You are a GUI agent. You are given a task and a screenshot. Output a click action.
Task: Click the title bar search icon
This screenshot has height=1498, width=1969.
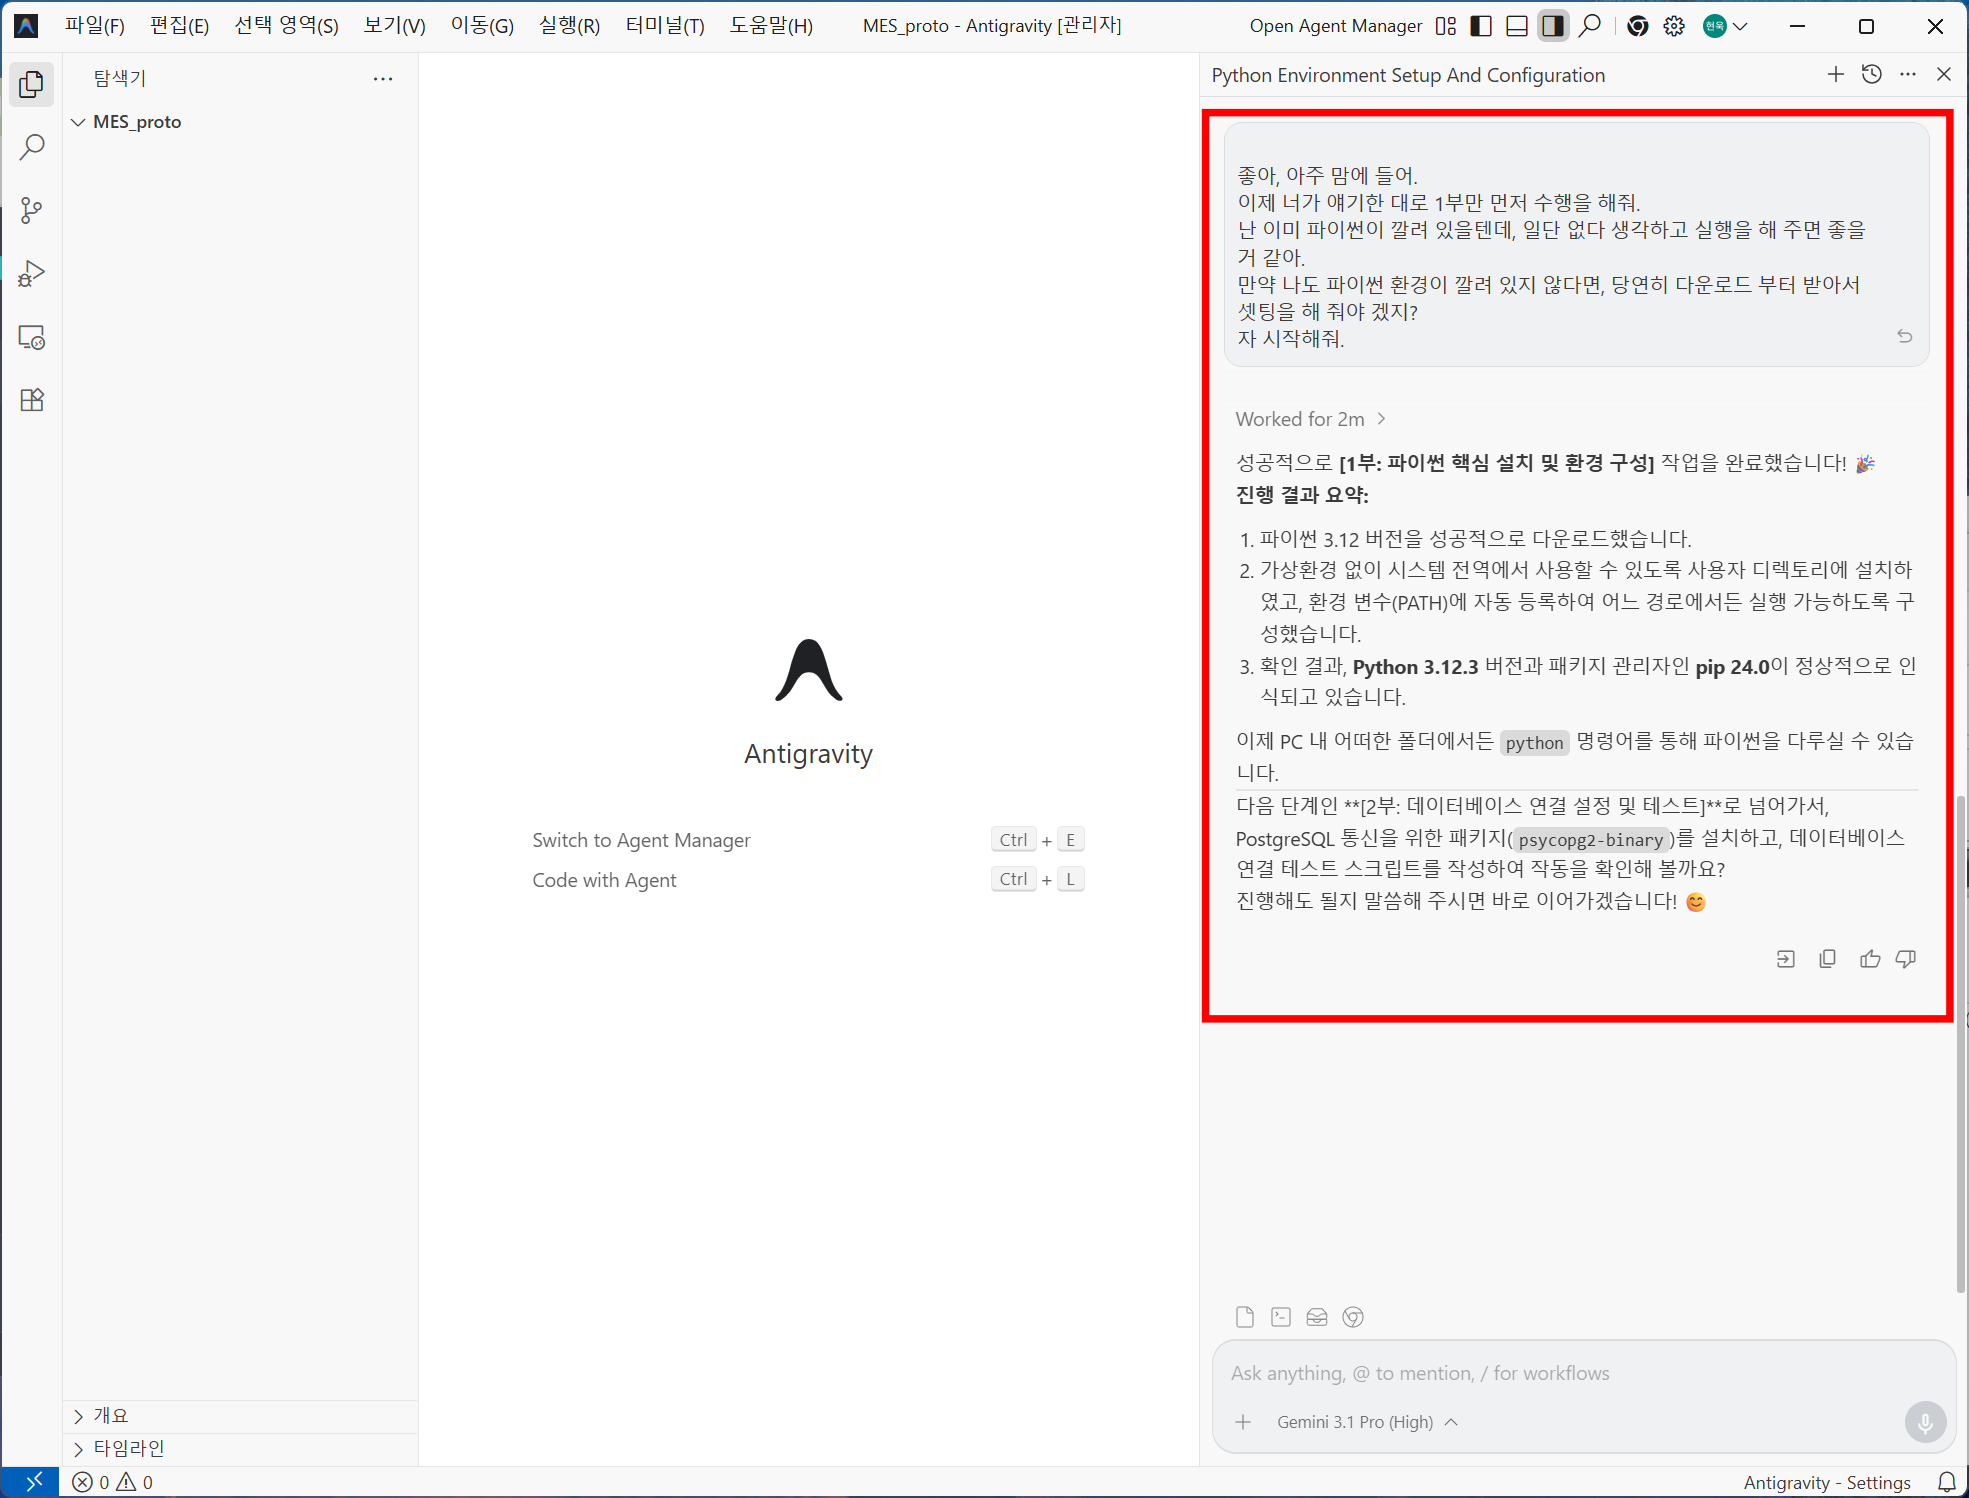click(x=1590, y=26)
